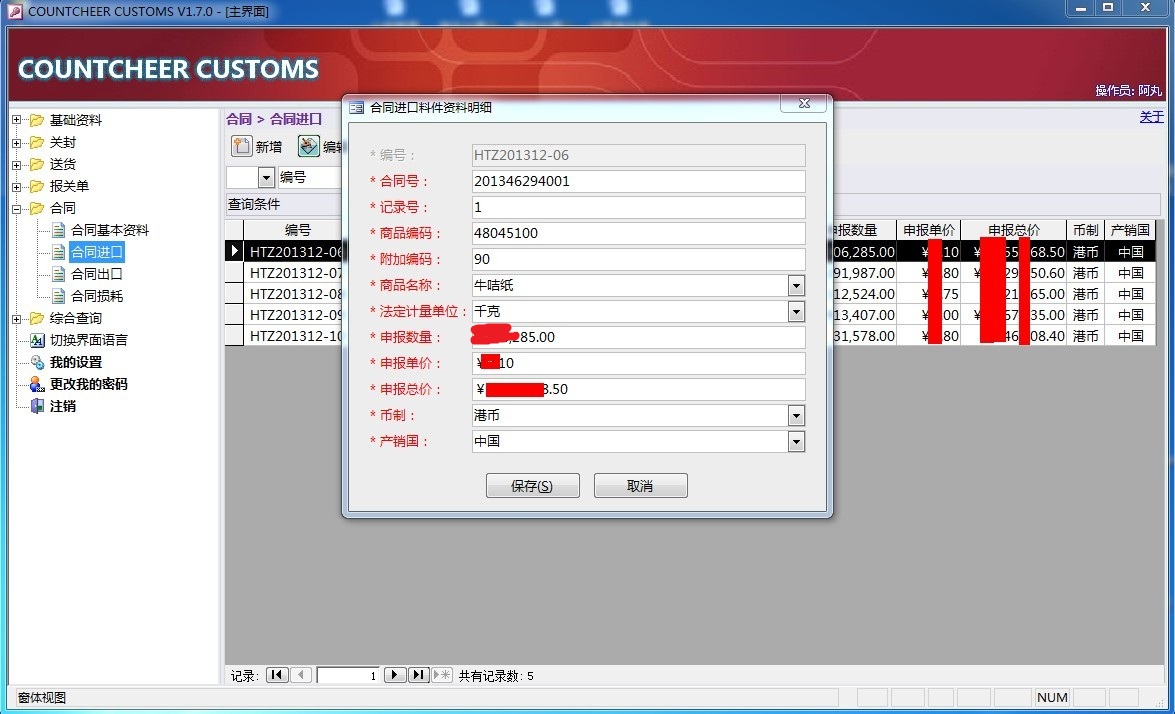Select 合同损耗 tree item
1175x714 pixels.
point(96,296)
